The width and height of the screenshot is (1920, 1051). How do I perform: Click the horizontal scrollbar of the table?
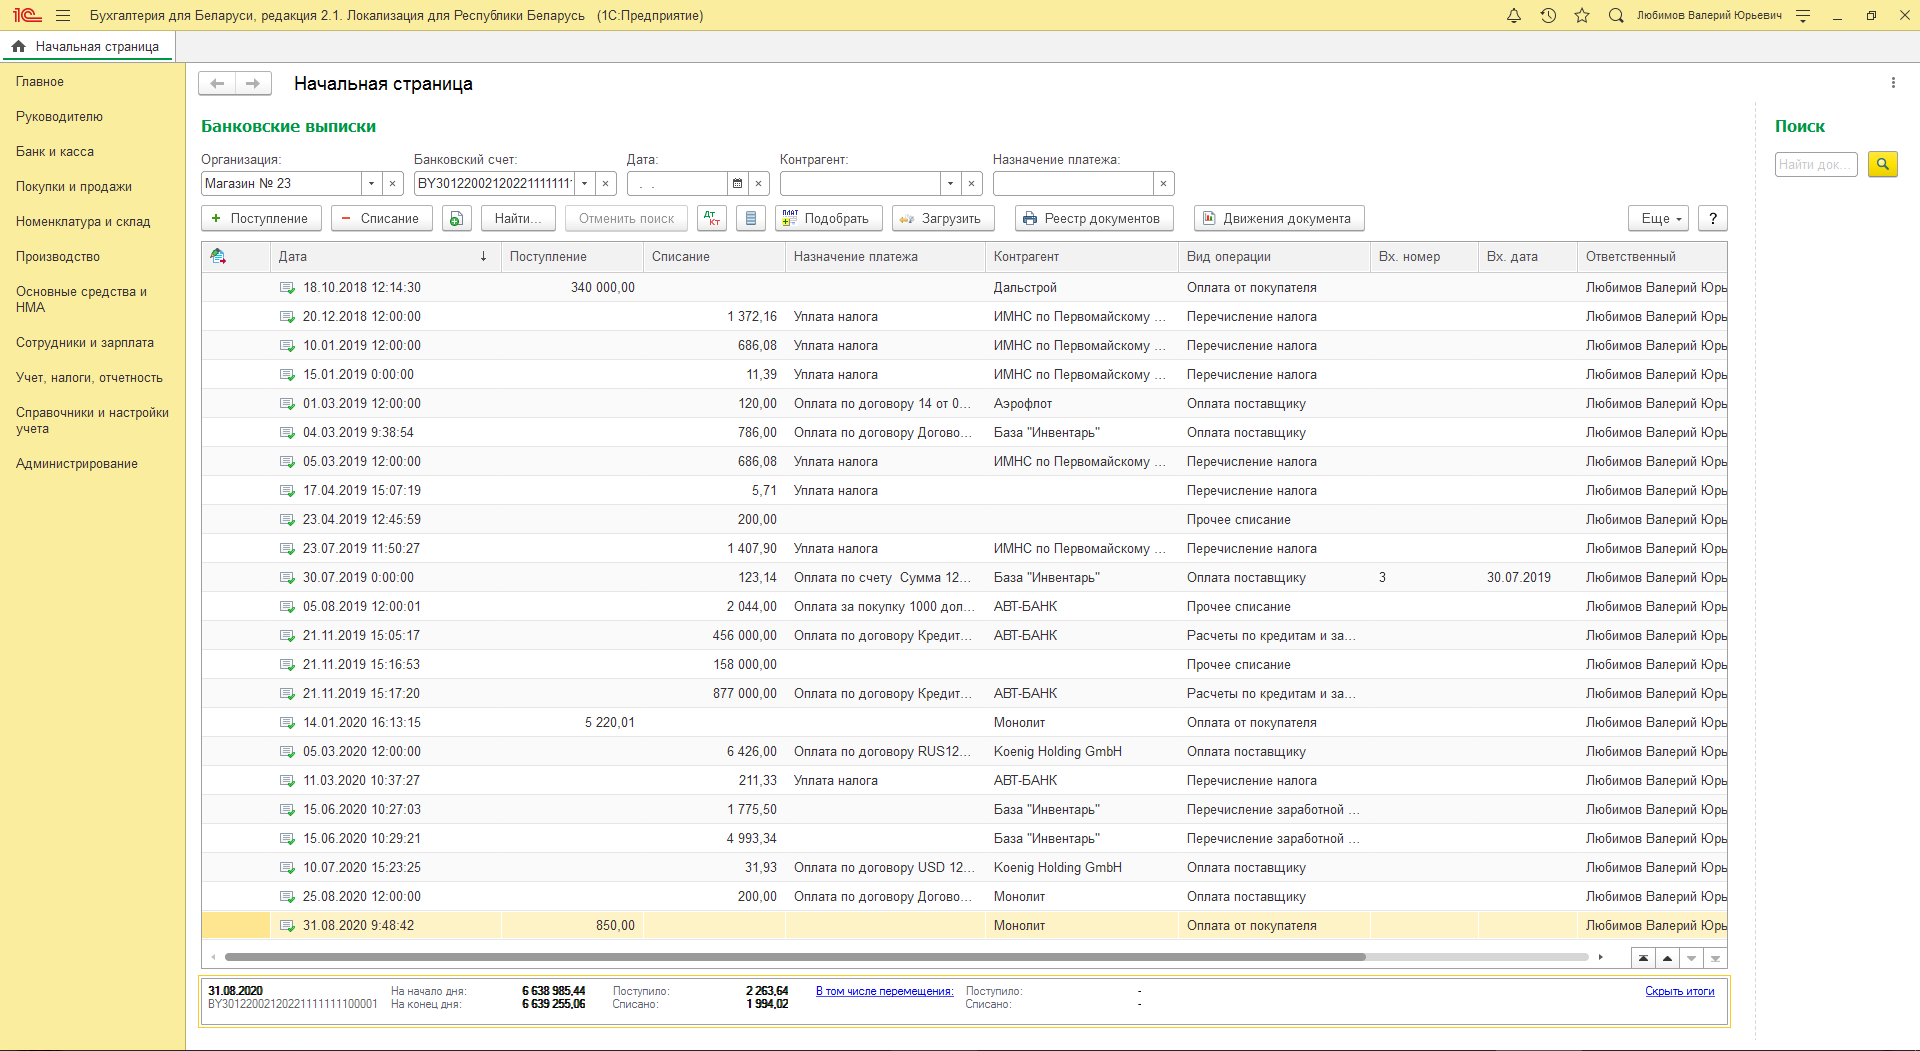pos(795,957)
